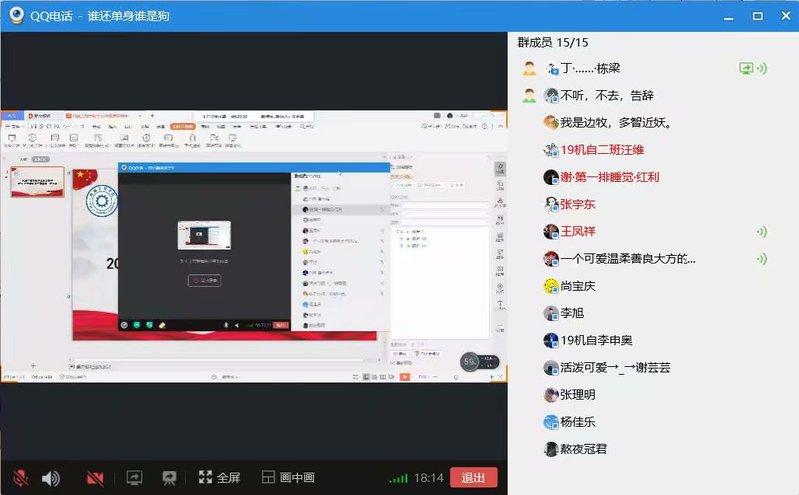Screen dimensions: 799x495
Task: Click the presentation board icon in bottom bar
Action: coord(169,478)
